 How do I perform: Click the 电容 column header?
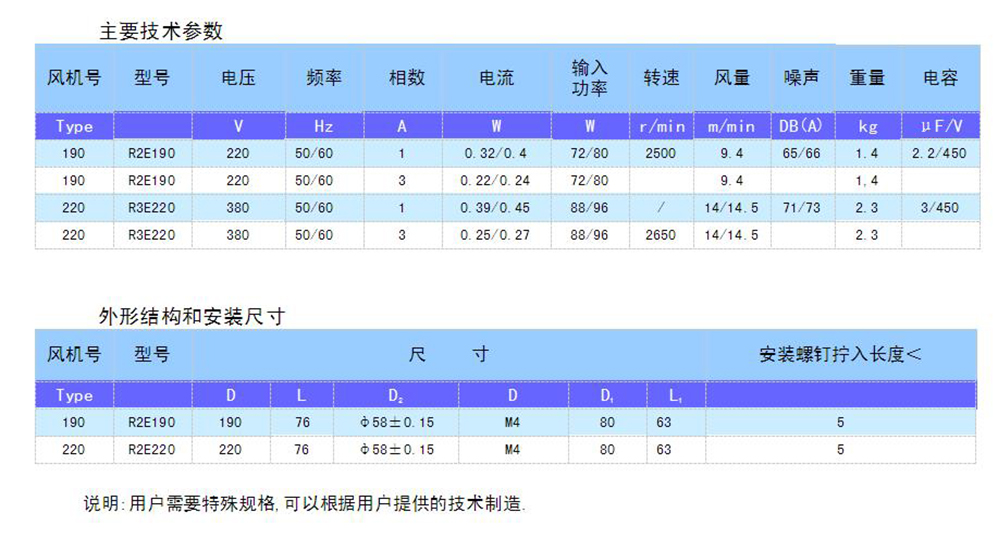click(x=939, y=78)
